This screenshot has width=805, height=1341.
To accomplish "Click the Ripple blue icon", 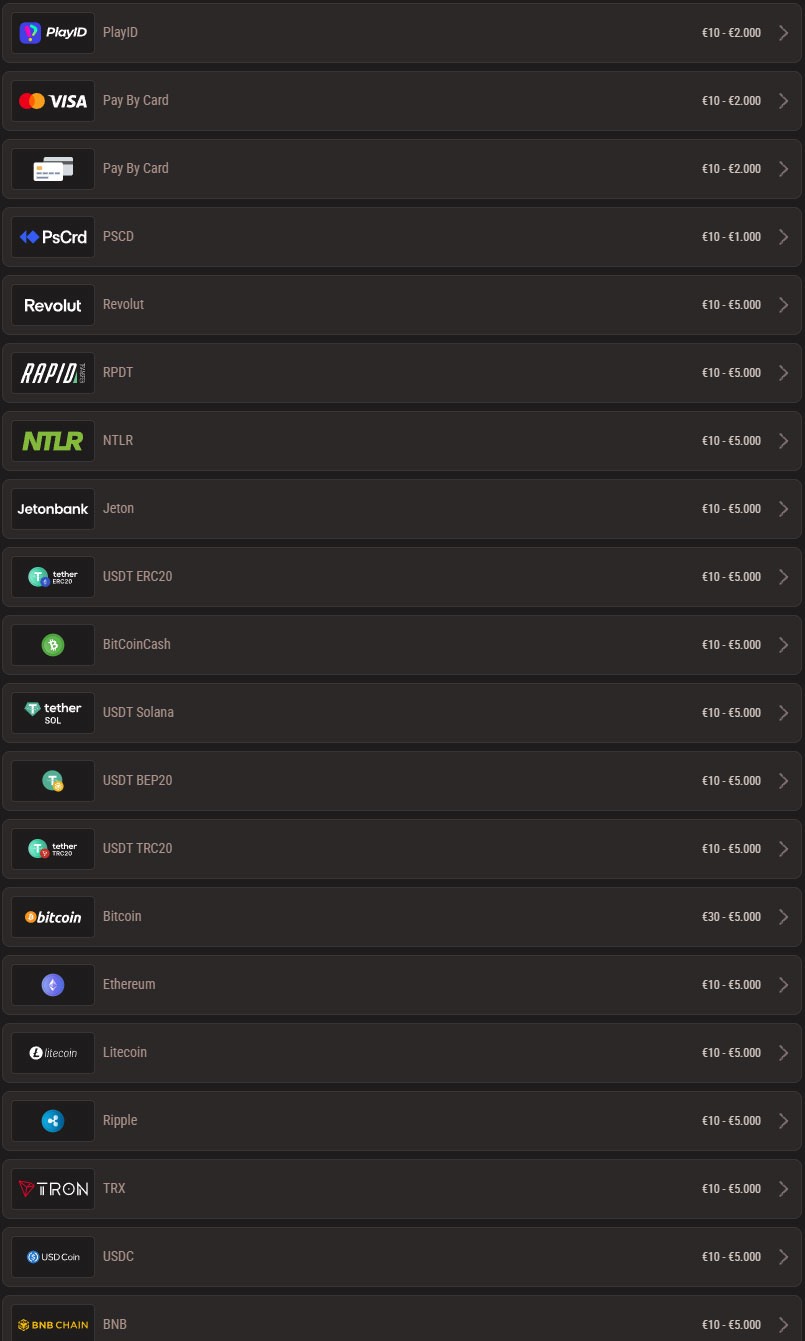I will click(53, 1121).
